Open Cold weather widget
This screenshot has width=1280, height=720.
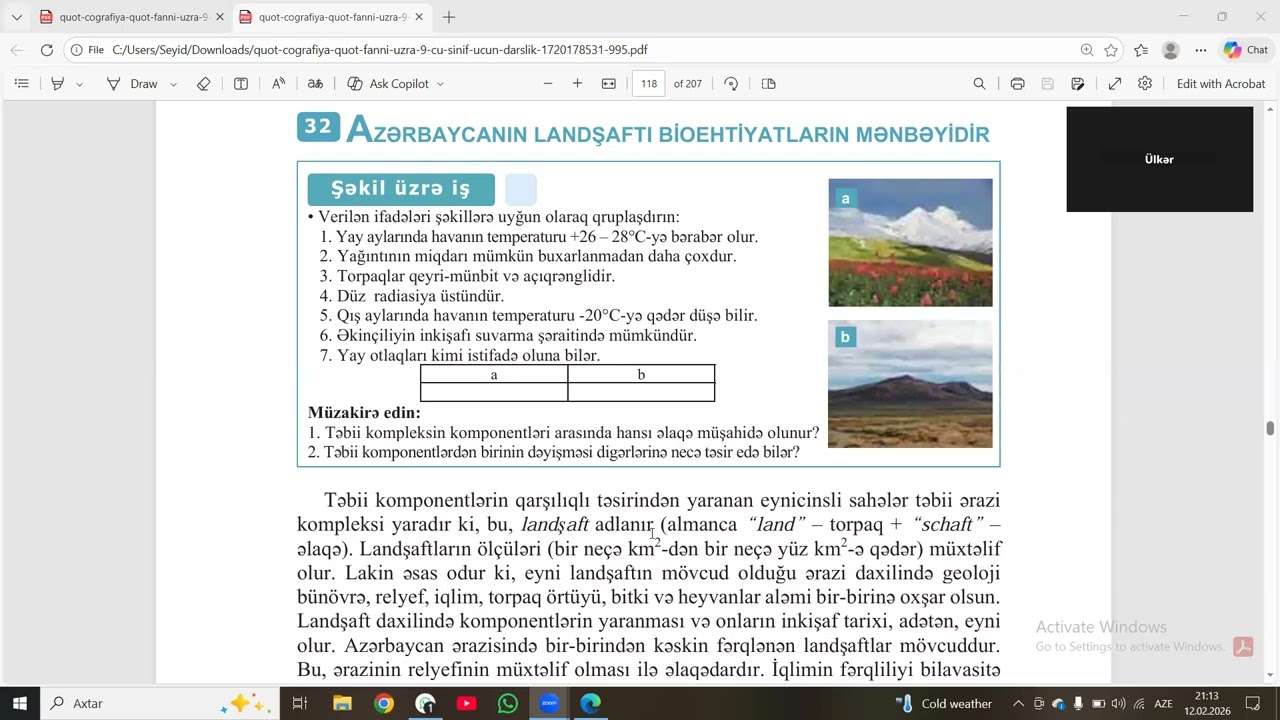pos(944,703)
